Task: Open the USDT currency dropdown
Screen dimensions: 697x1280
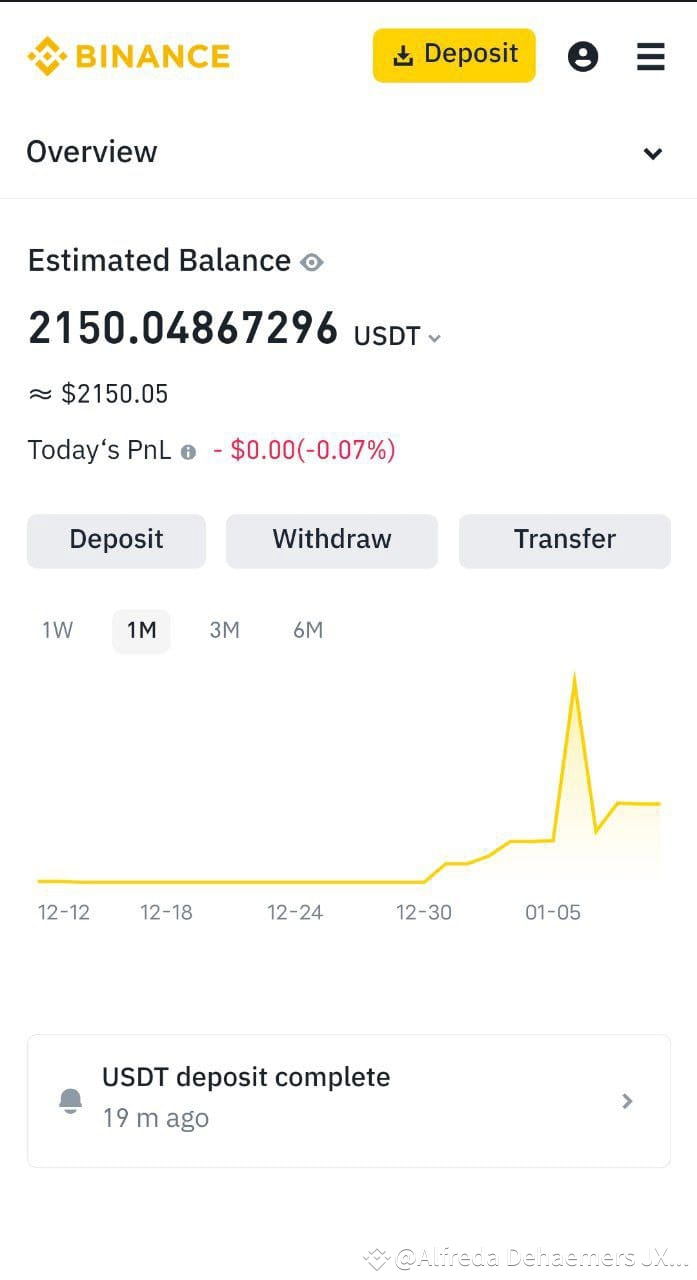Action: (434, 338)
